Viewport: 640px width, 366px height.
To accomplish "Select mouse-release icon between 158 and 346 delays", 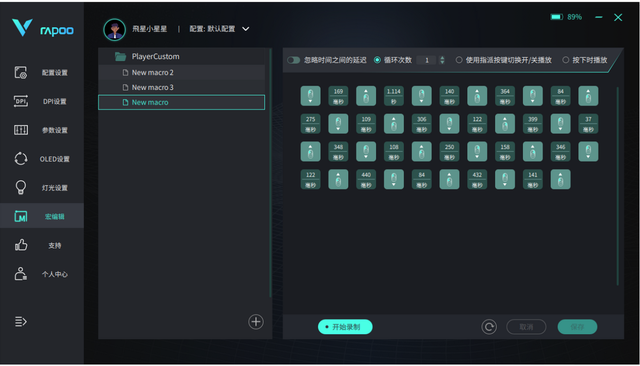I will [533, 151].
